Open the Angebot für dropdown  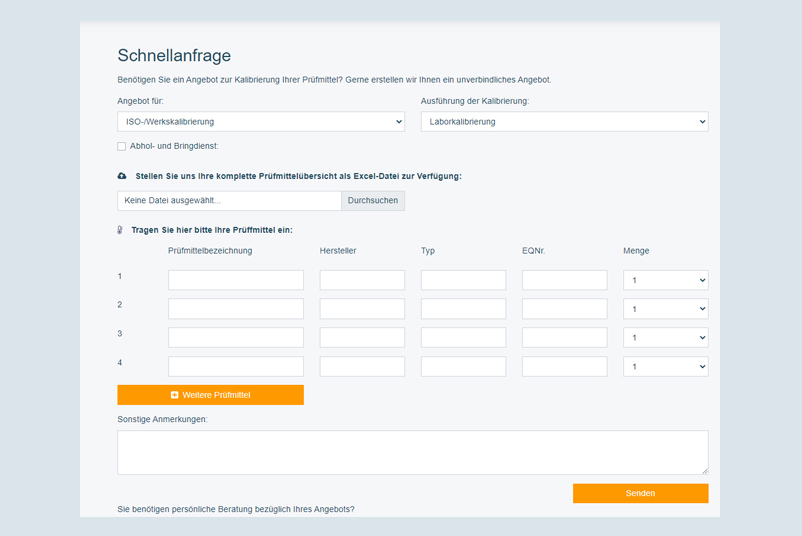click(x=261, y=122)
